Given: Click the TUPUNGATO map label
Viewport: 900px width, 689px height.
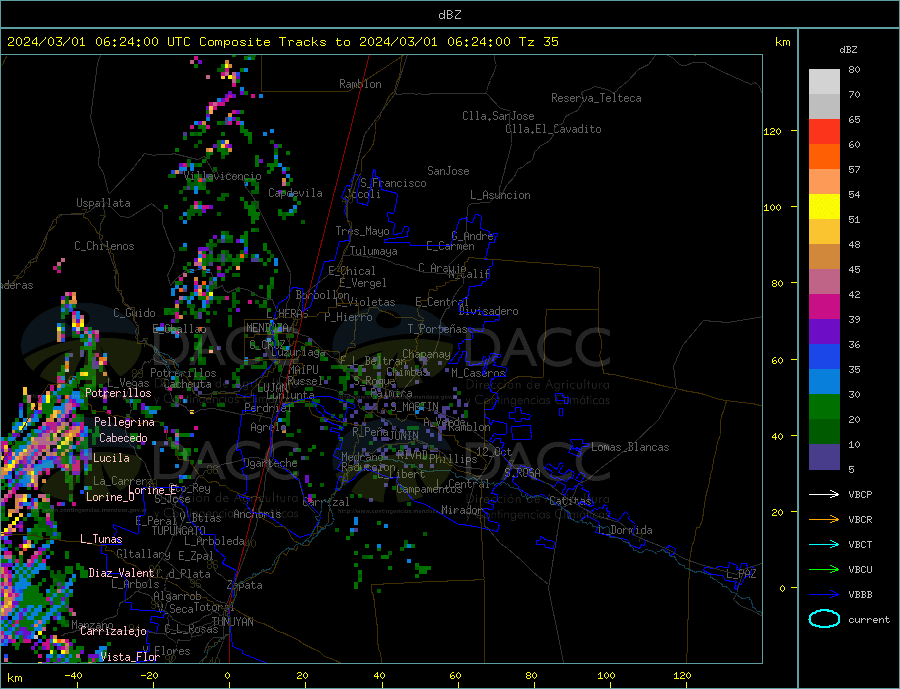Looking at the screenshot, I should (179, 531).
